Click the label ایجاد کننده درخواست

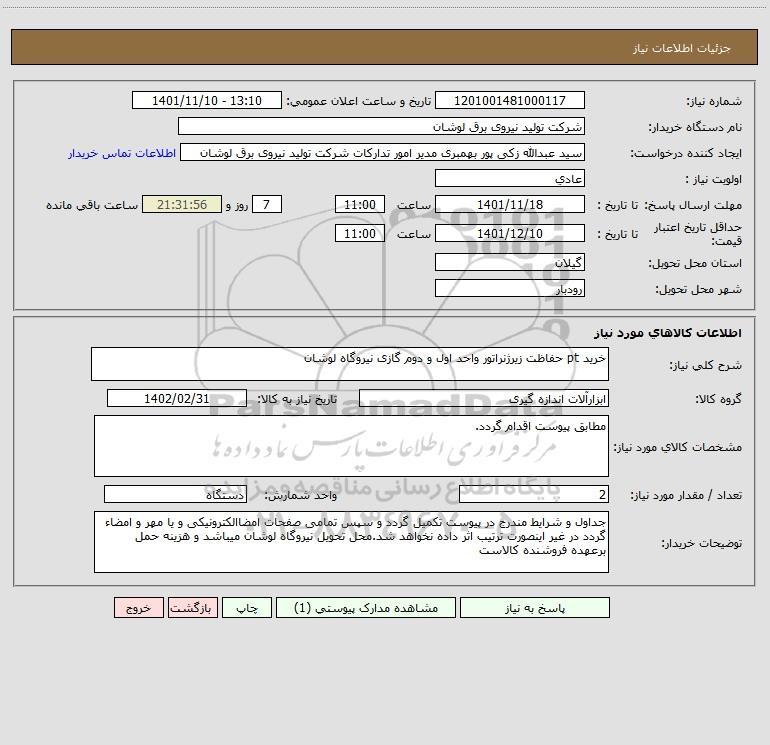[686, 154]
